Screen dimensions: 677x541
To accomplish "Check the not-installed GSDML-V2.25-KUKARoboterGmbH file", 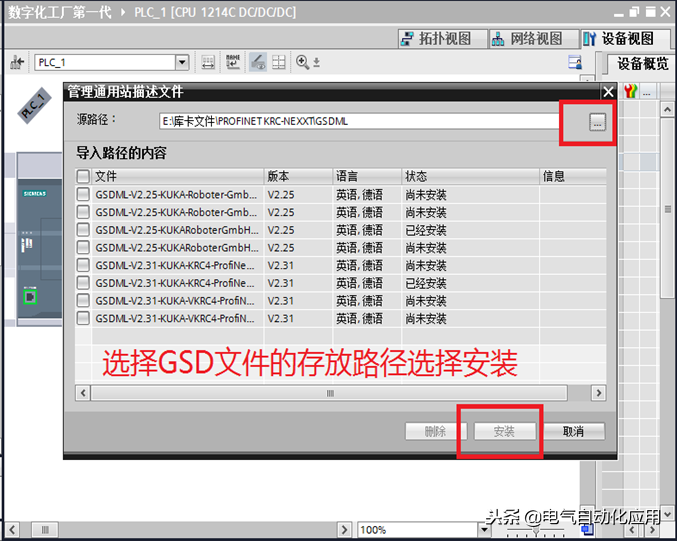I will pyautogui.click(x=83, y=247).
